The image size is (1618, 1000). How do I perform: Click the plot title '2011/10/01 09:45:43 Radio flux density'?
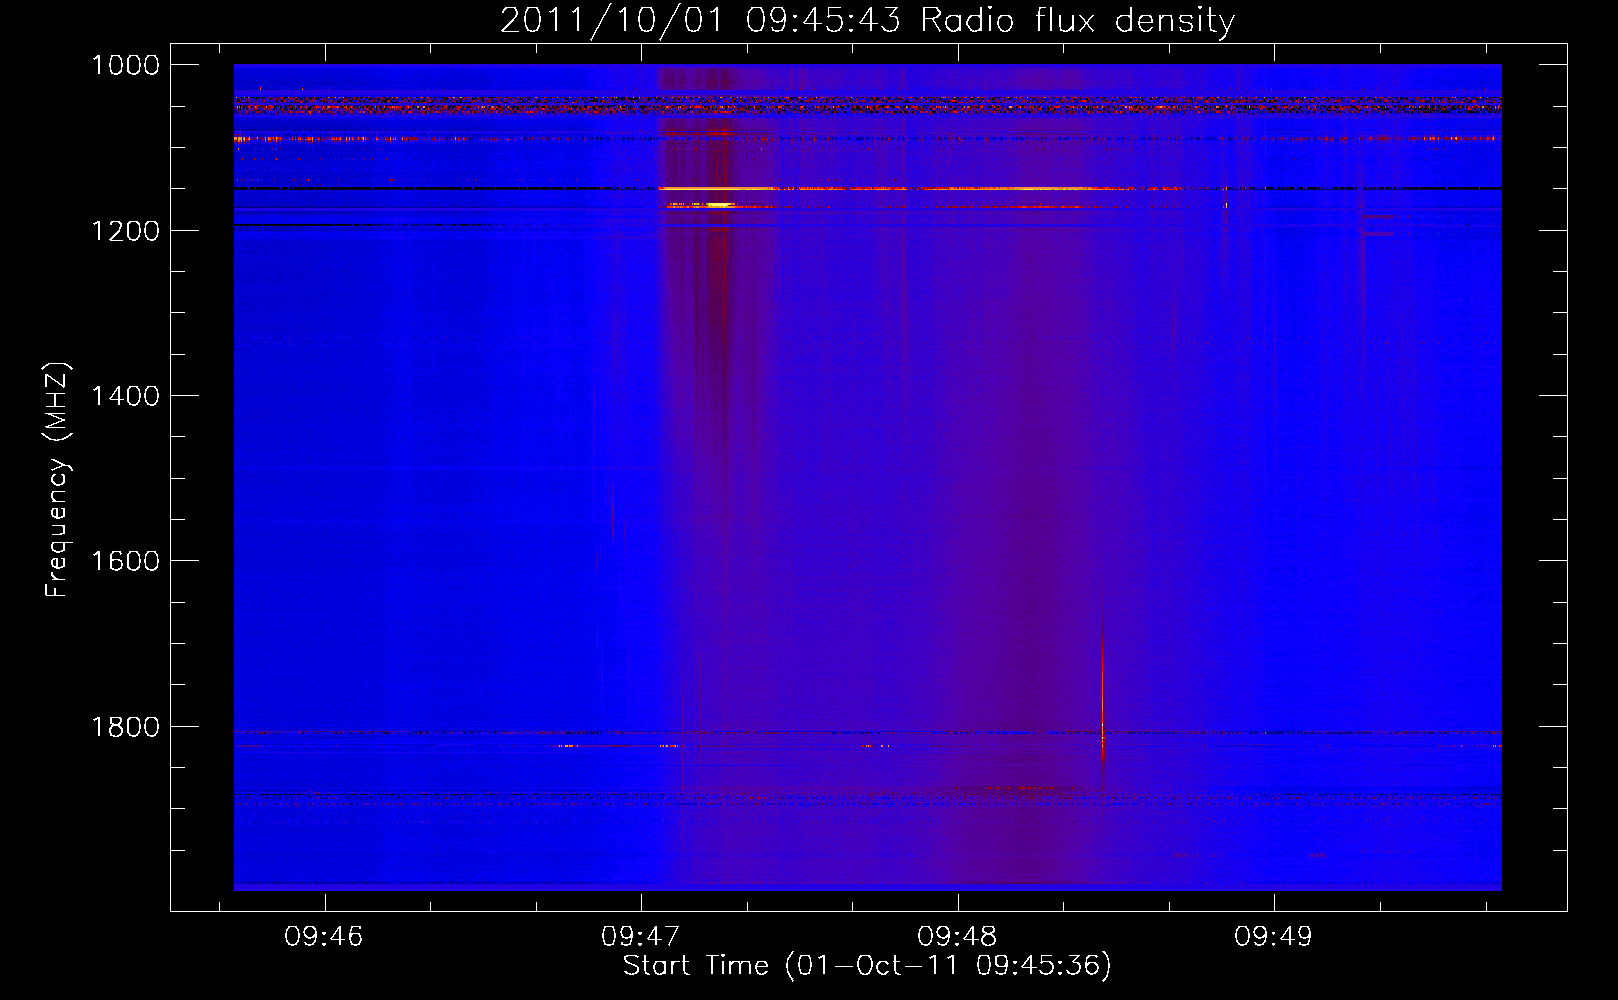pyautogui.click(x=867, y=20)
